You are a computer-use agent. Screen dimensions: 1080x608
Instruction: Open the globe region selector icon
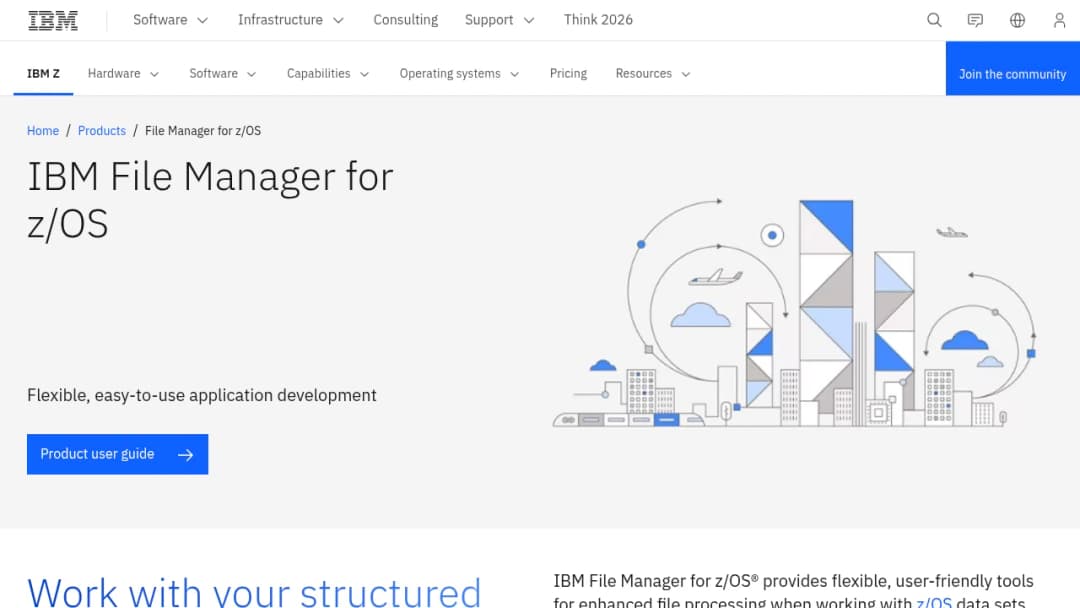[1017, 20]
